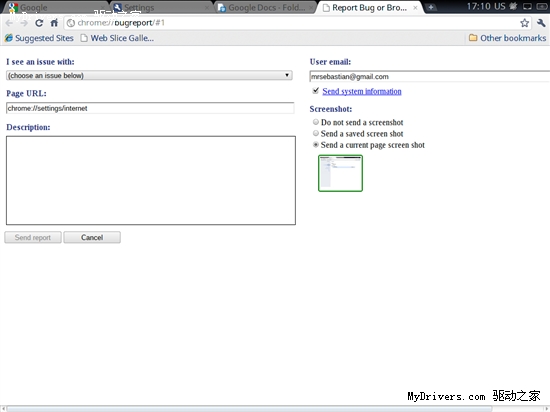The width and height of the screenshot is (550, 412).
Task: Click the forward navigation arrow
Action: pos(24,23)
